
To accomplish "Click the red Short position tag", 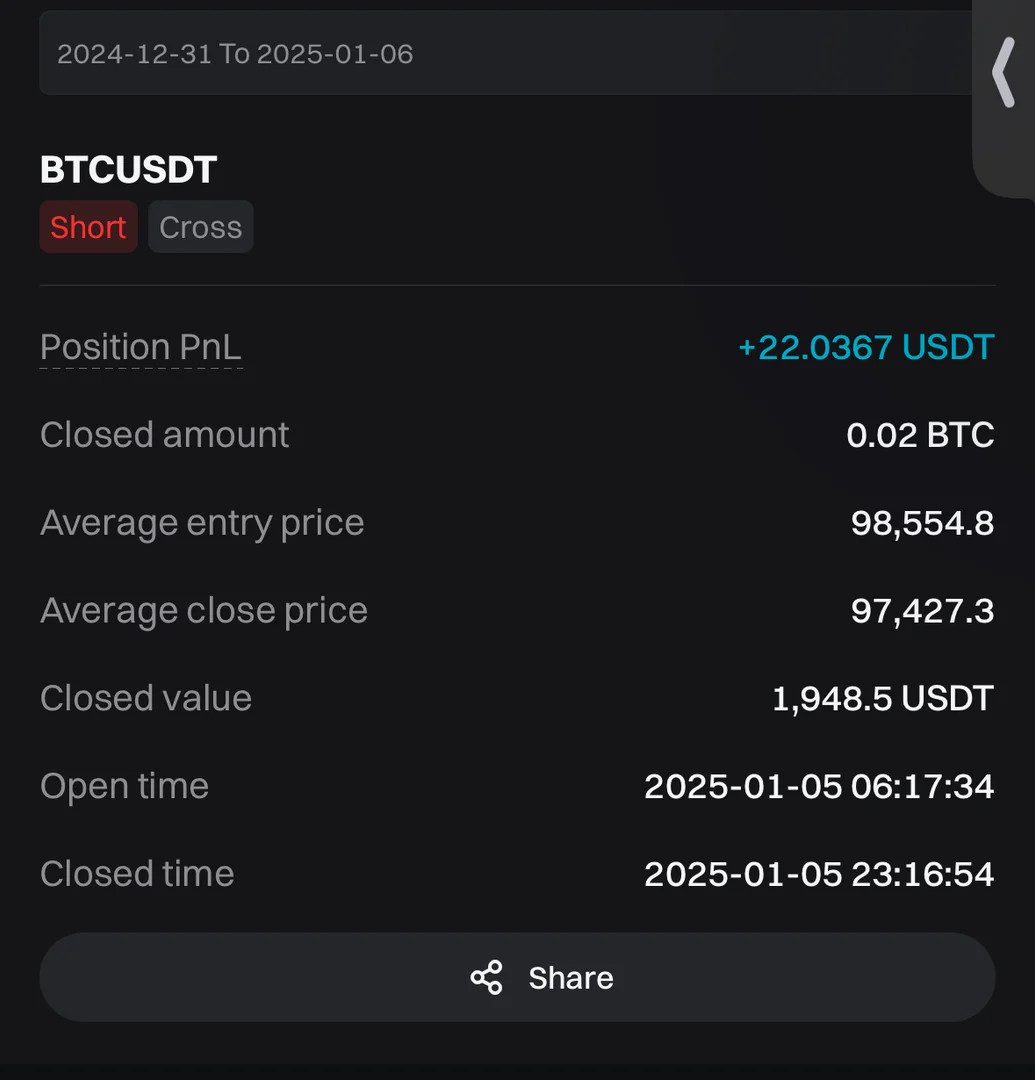I will pyautogui.click(x=88, y=227).
